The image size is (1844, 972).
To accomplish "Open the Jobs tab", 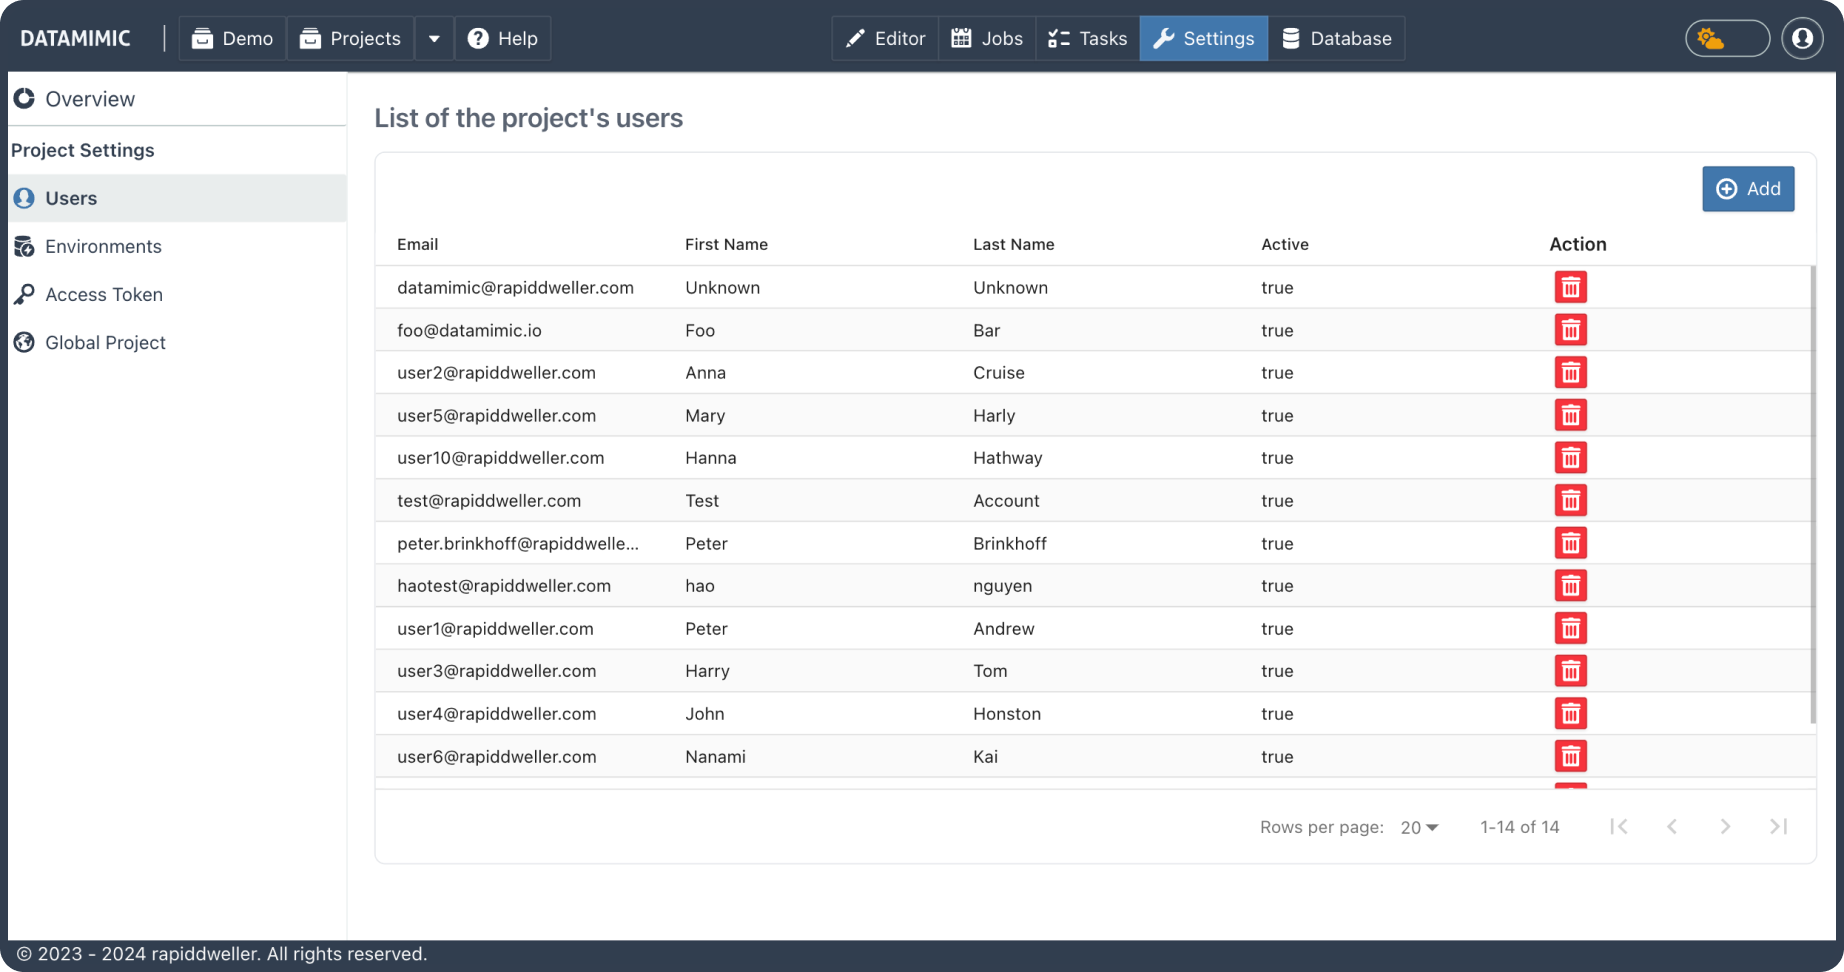I will [x=987, y=39].
